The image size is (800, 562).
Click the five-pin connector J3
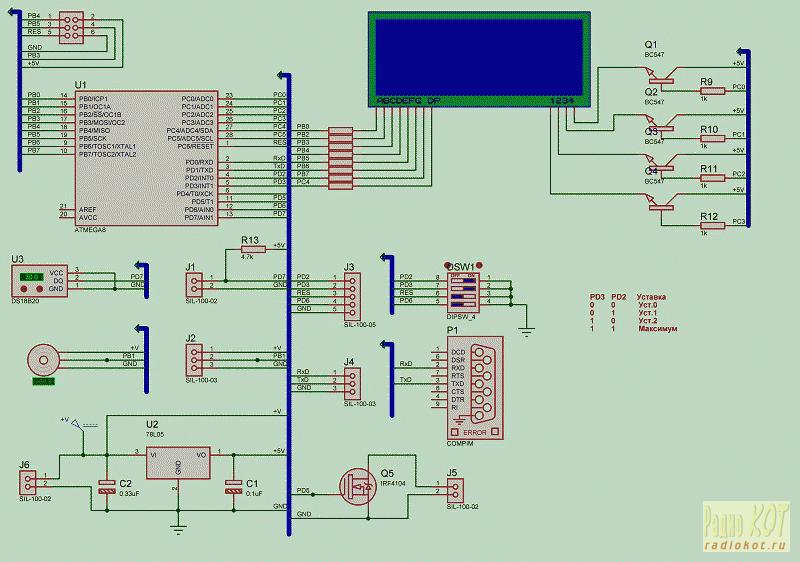pyautogui.click(x=353, y=296)
